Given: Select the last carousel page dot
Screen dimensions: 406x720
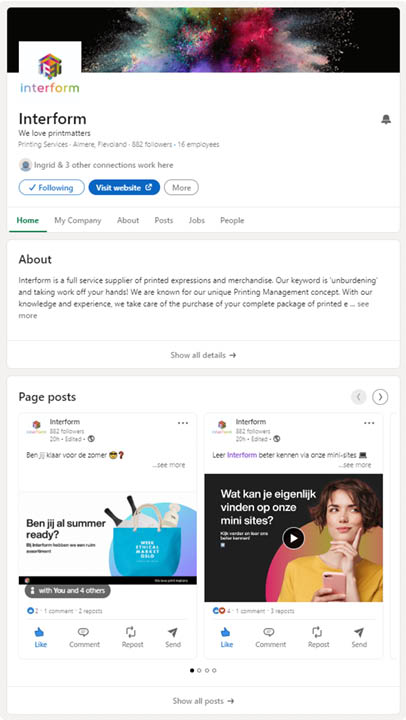Looking at the screenshot, I should pos(214,670).
